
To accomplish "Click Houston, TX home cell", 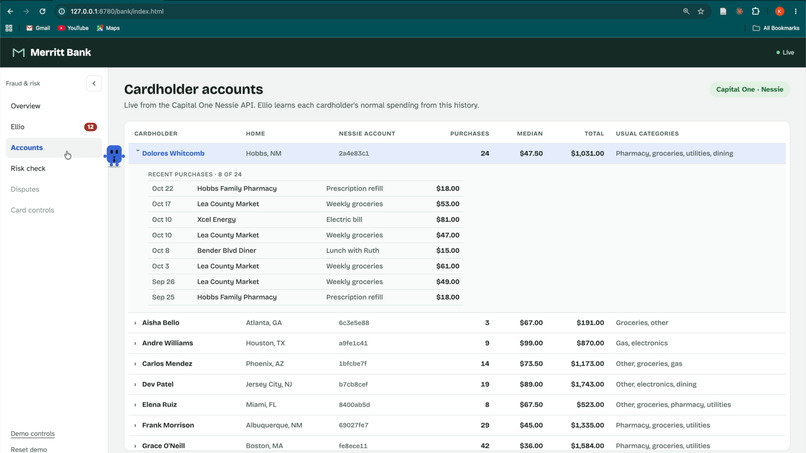I will click(x=265, y=343).
